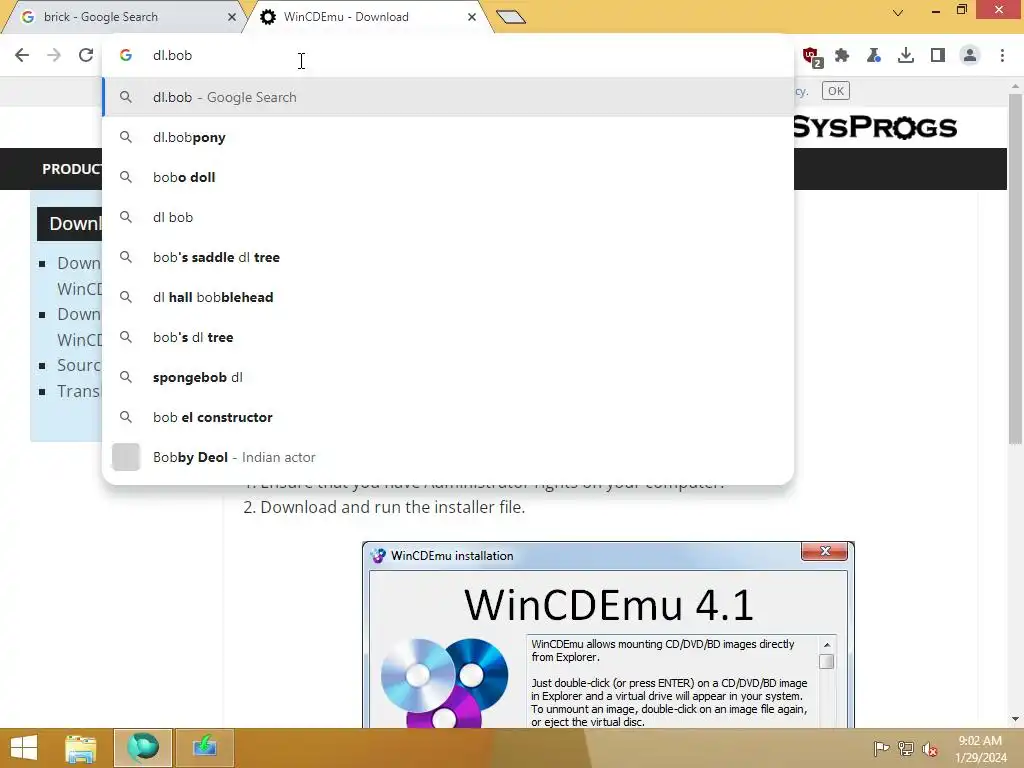Pick the bob el constructor suggestion
This screenshot has width=1024, height=768.
[x=448, y=417]
